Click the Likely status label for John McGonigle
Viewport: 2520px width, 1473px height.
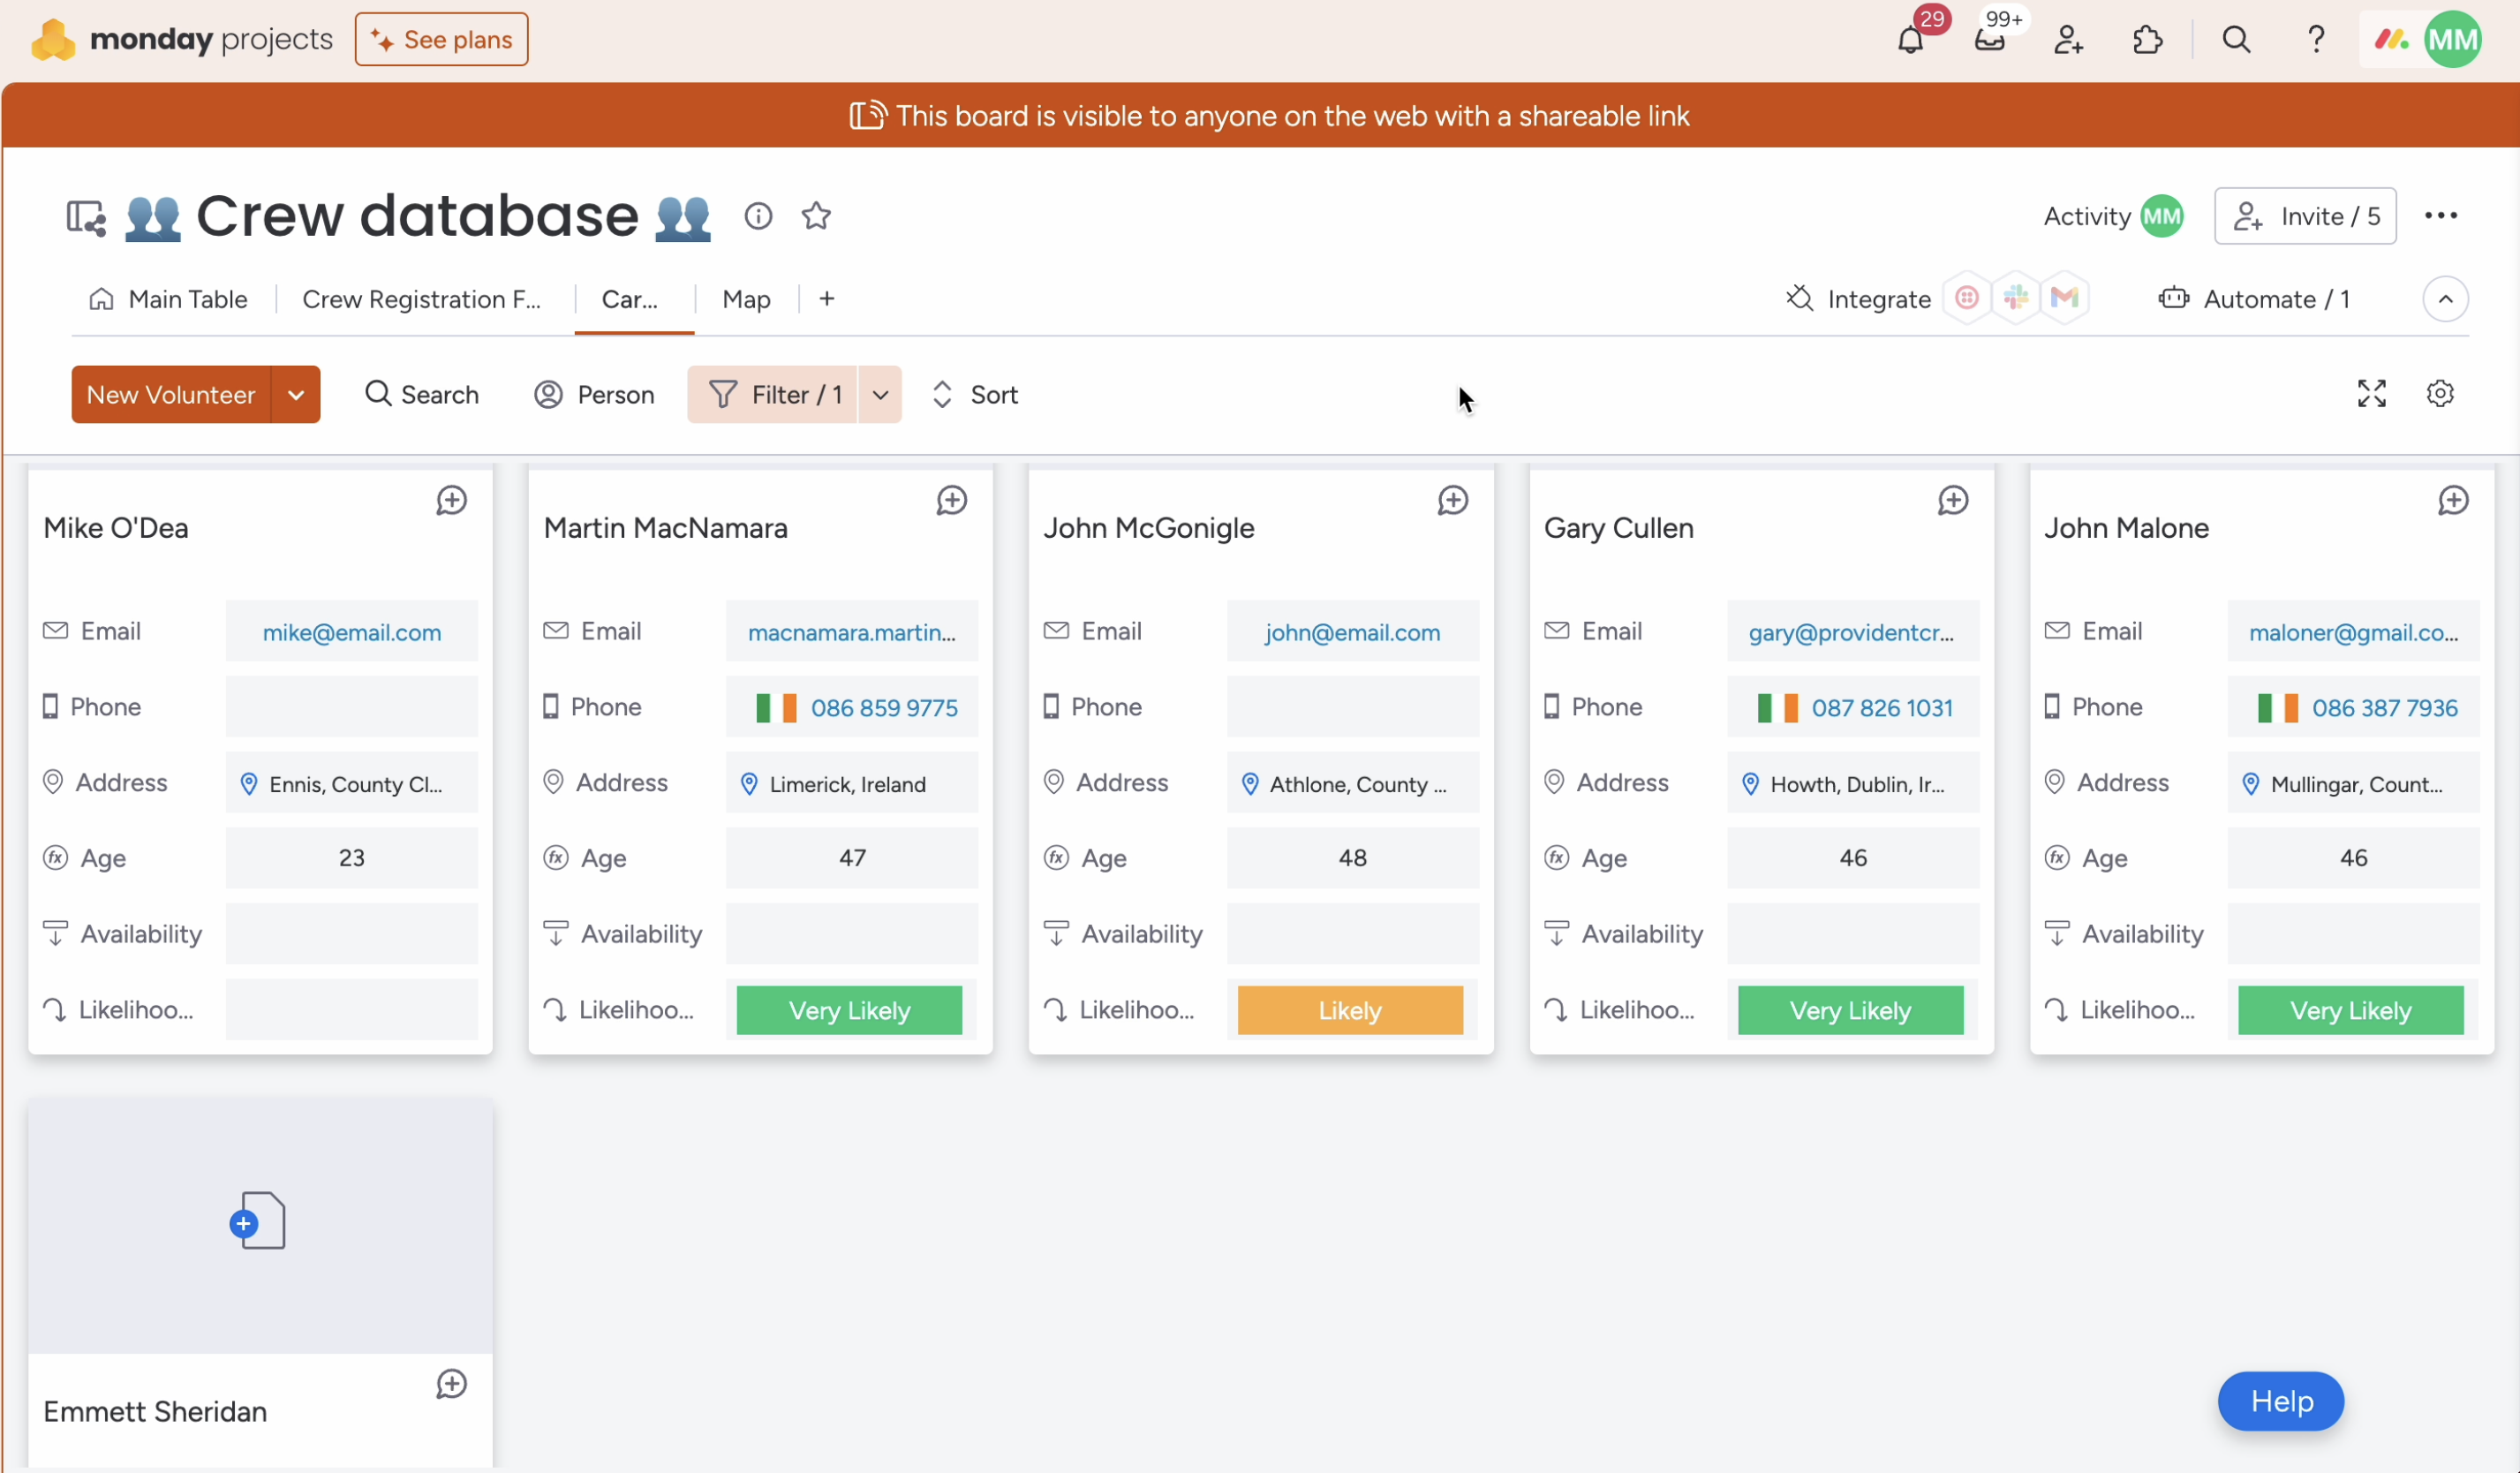click(1349, 1011)
